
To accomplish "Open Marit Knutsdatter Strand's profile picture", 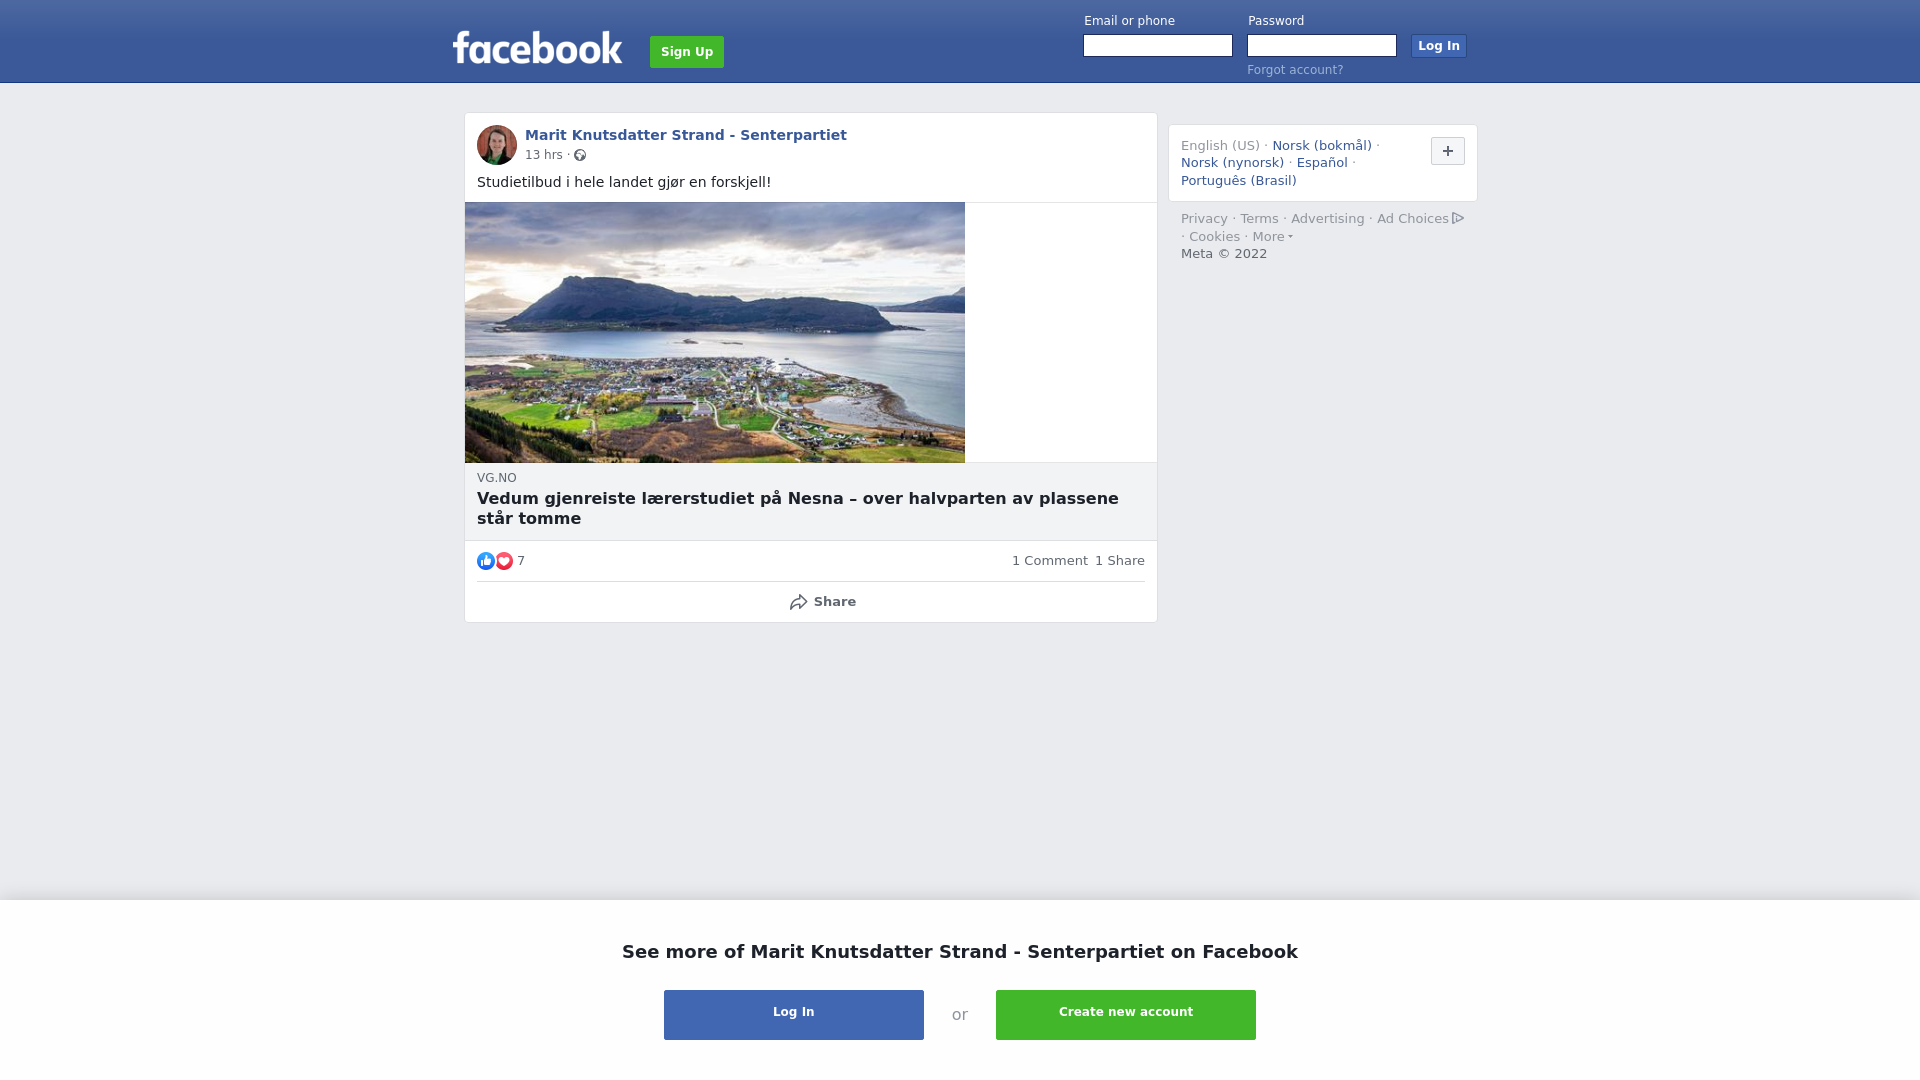I will 497,145.
